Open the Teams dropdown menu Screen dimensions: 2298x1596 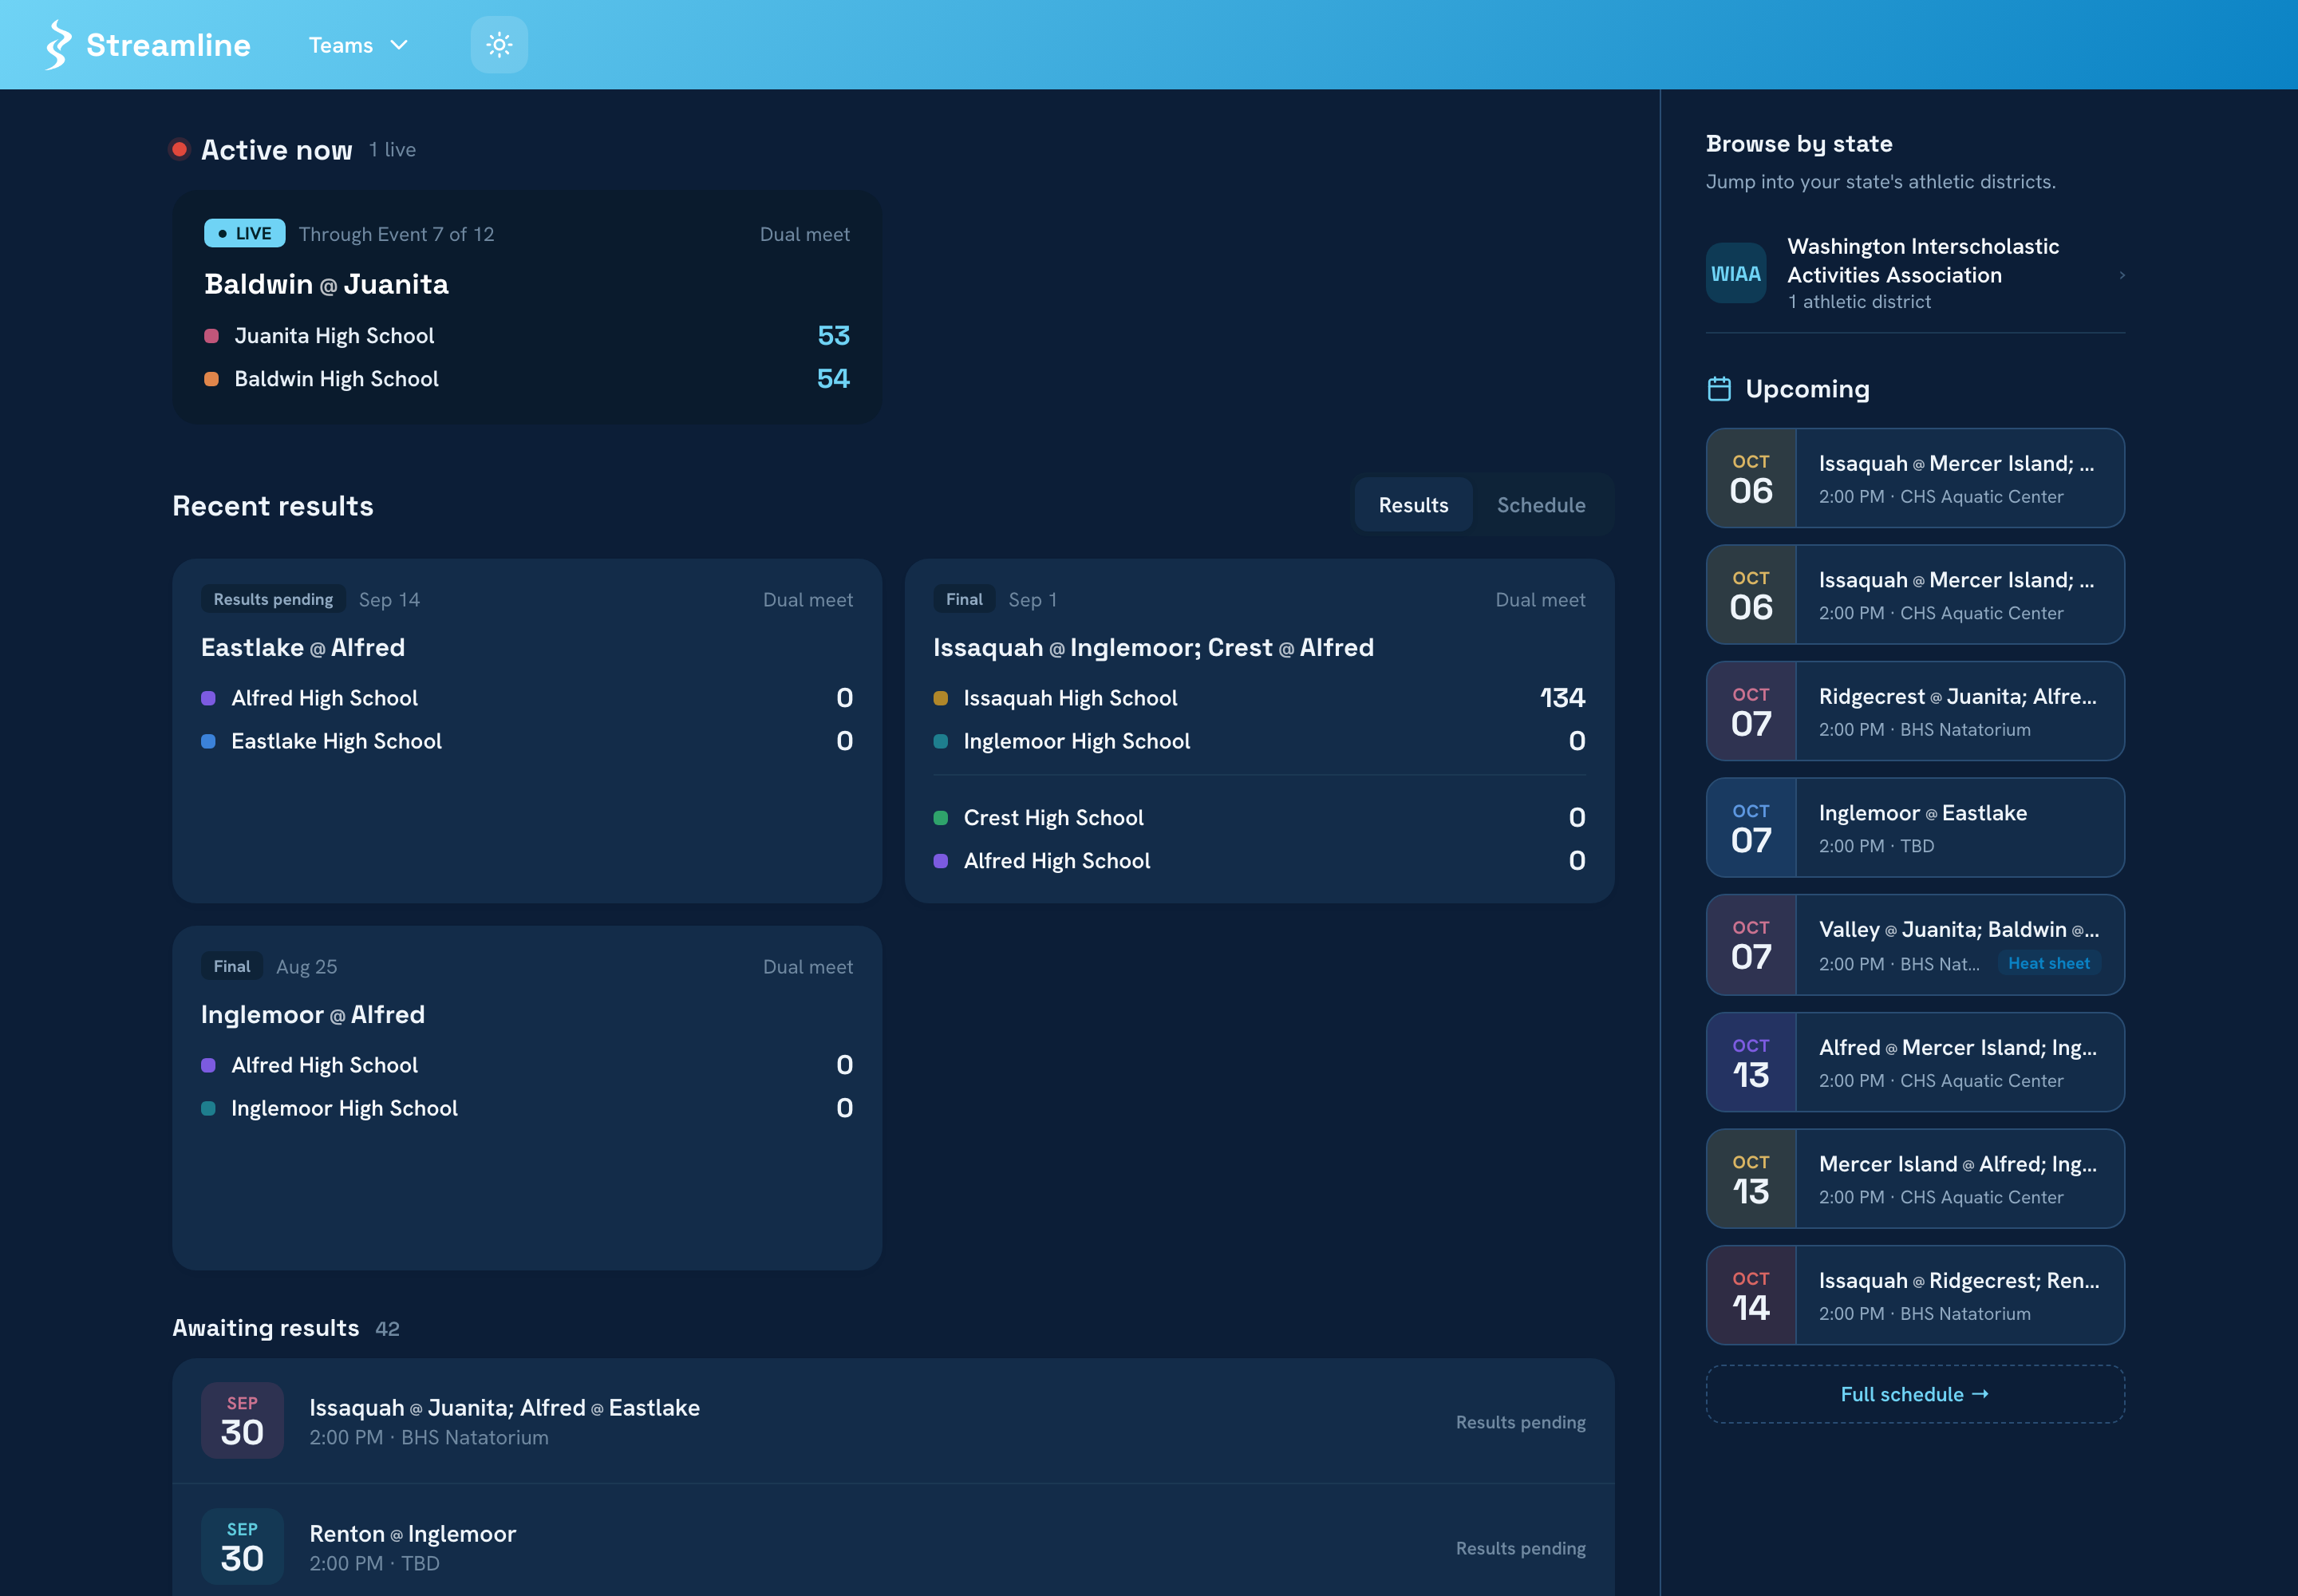tap(358, 45)
